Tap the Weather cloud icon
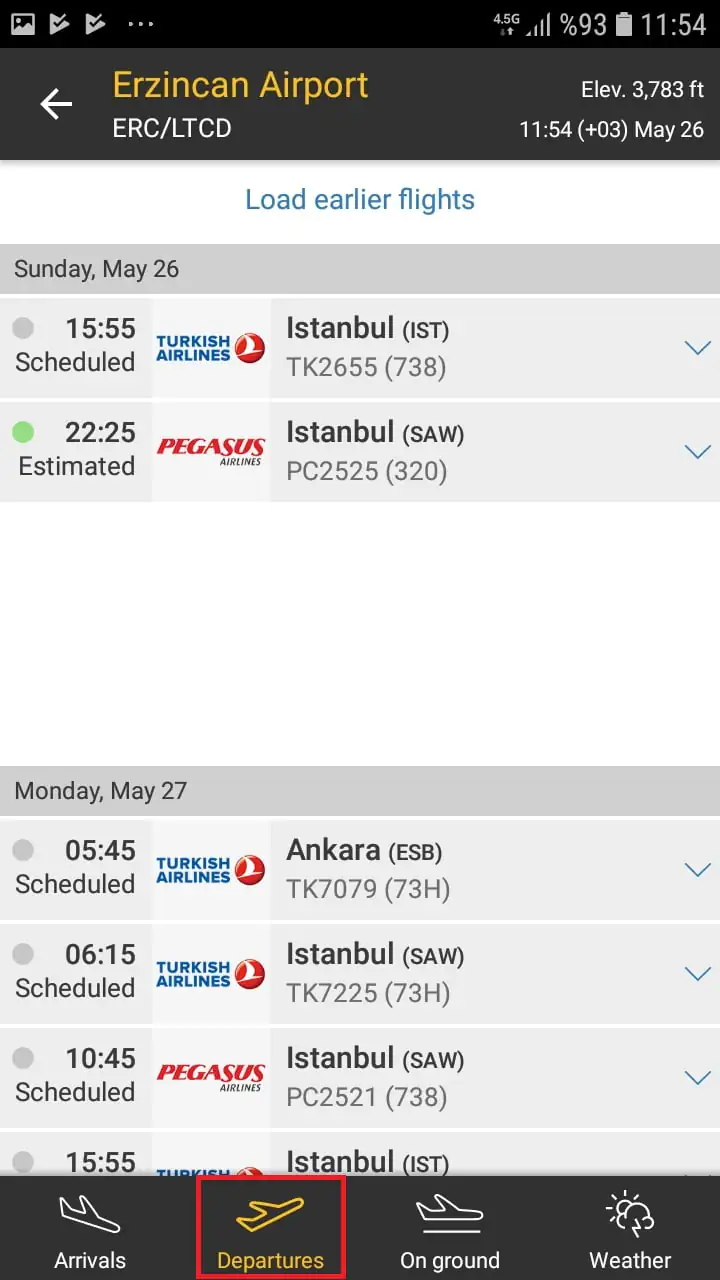This screenshot has height=1280, width=720. (630, 1214)
